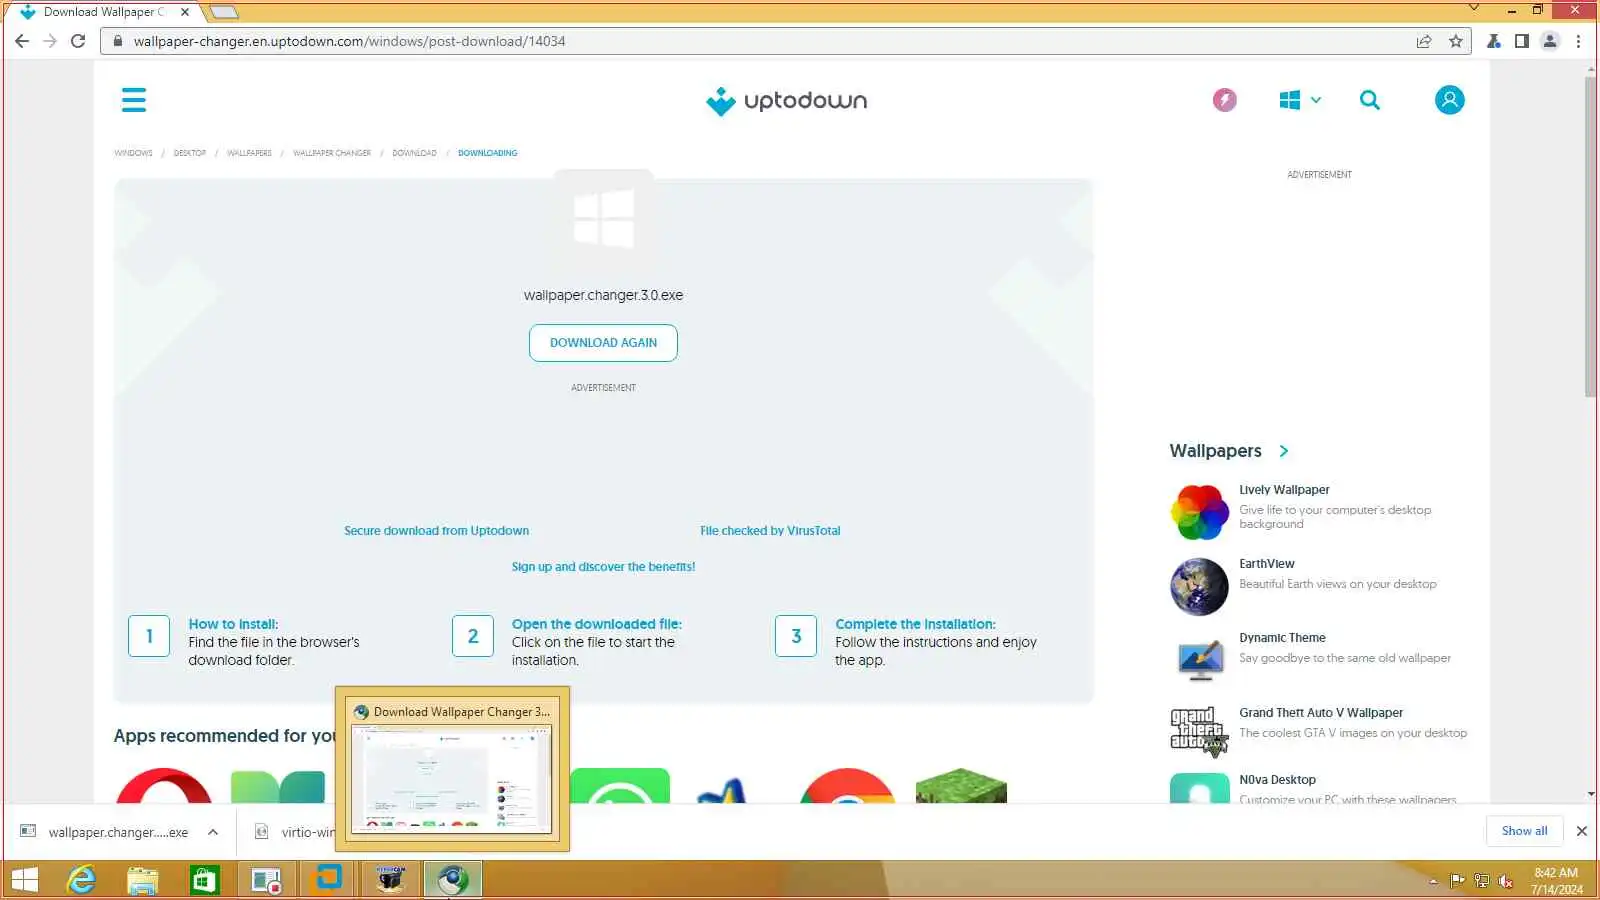Open the network tray icon

tap(1481, 881)
